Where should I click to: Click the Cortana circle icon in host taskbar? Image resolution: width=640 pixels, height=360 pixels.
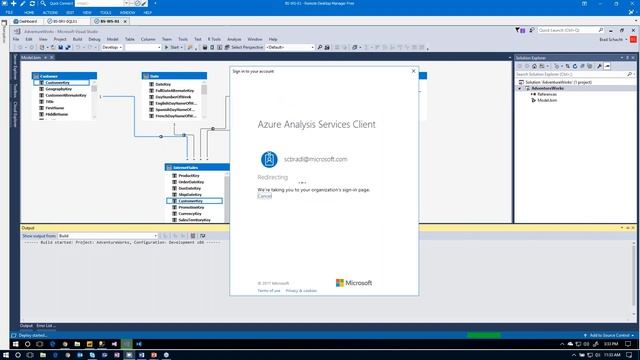(x=18, y=355)
